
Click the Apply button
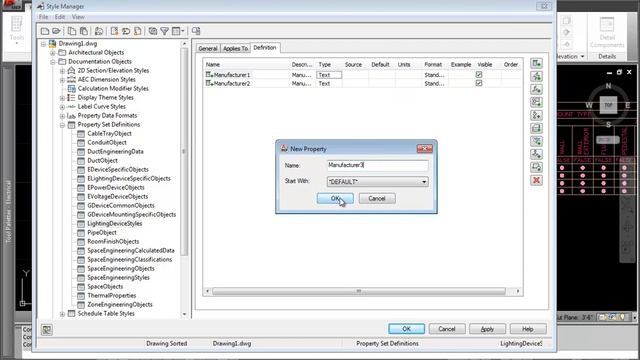[487, 329]
